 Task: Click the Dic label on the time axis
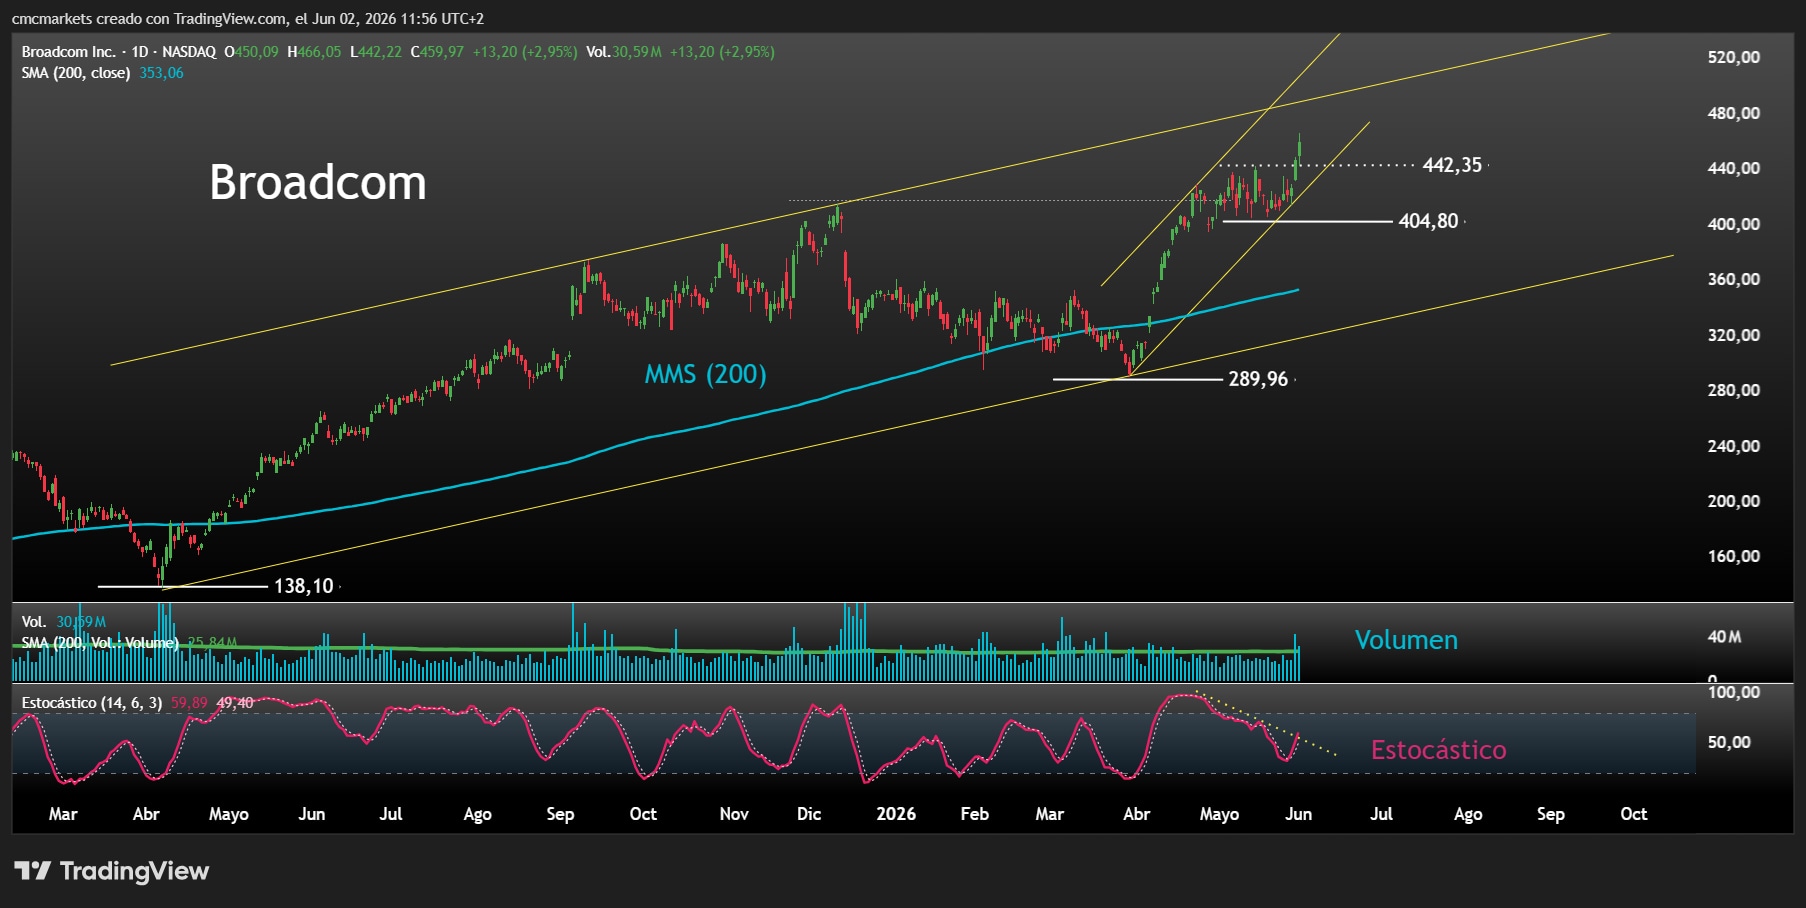[x=809, y=814]
